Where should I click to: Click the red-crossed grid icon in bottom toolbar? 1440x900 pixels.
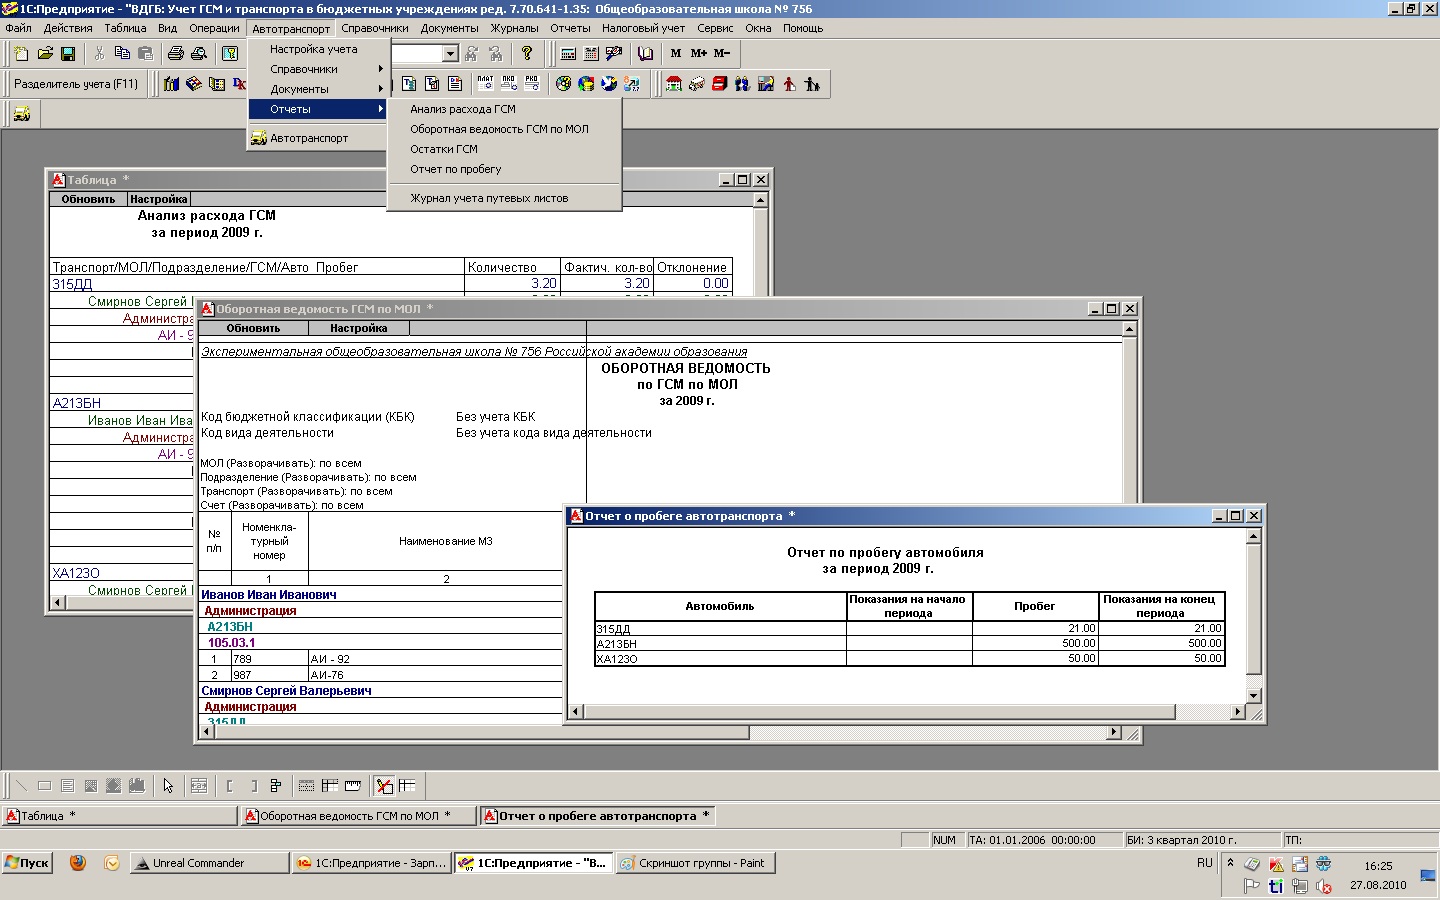(384, 786)
